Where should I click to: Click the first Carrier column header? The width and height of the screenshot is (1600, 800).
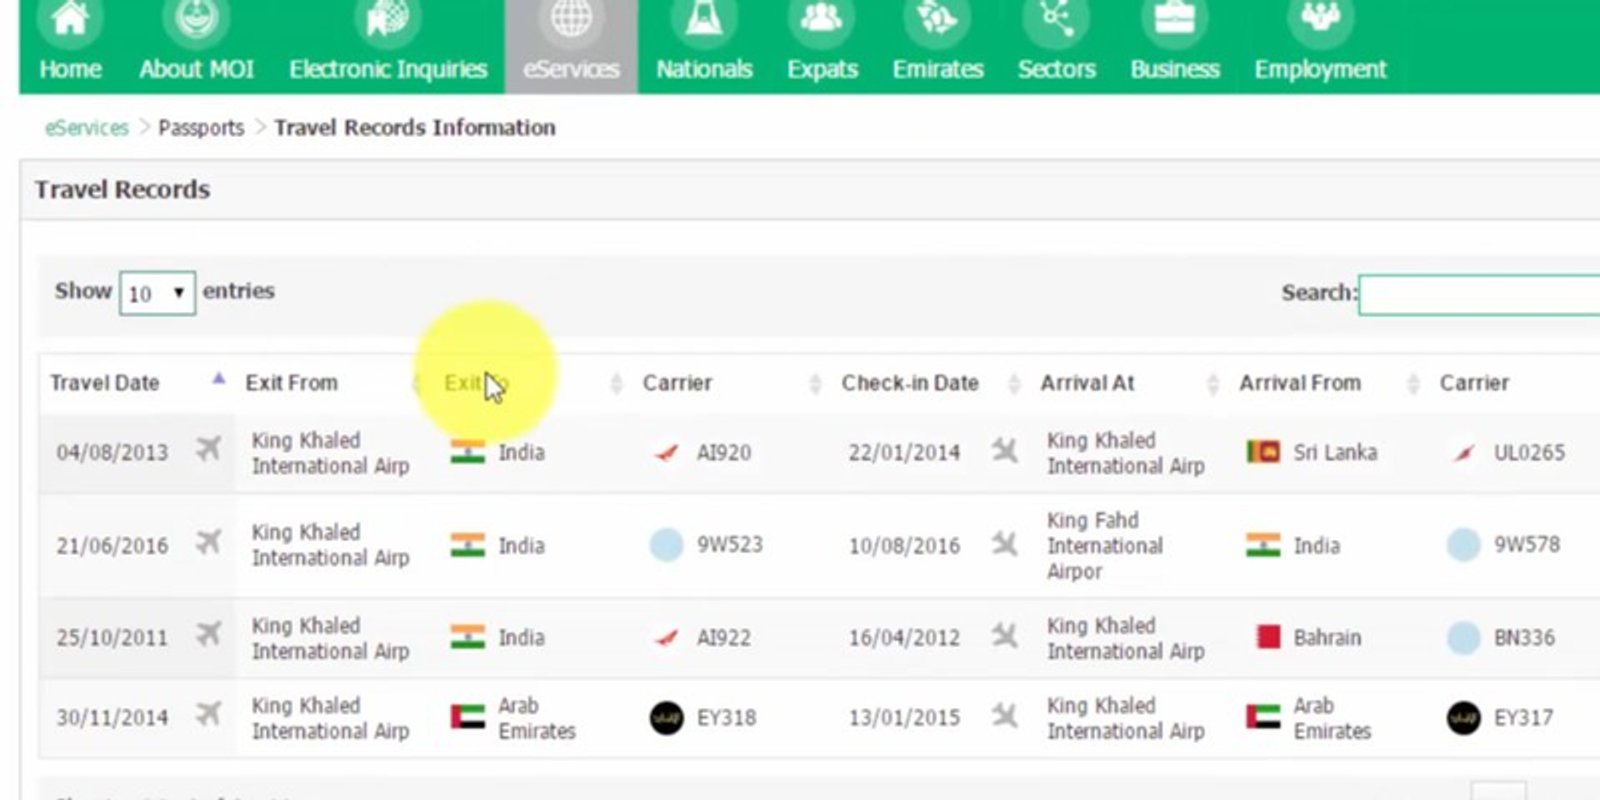(x=677, y=383)
